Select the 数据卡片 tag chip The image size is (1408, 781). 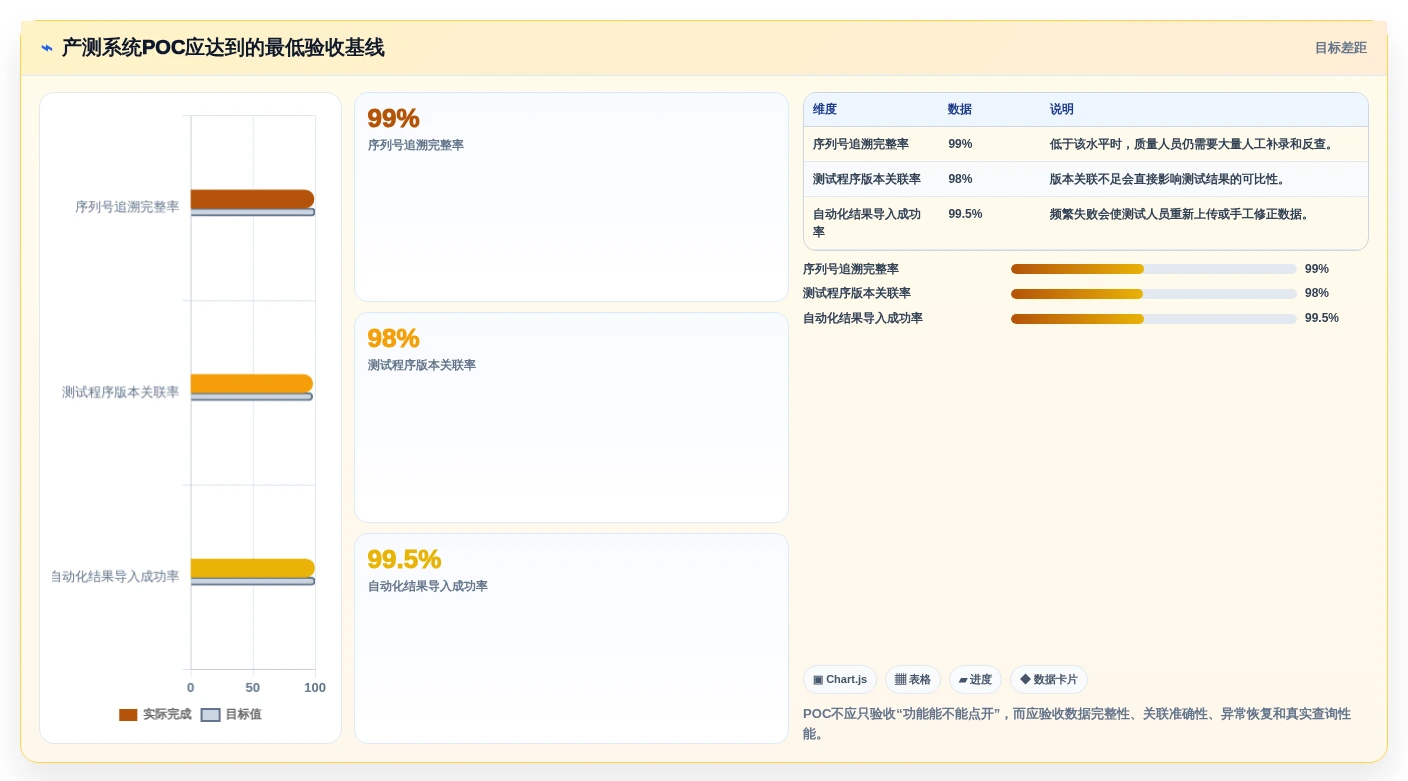coord(1048,680)
